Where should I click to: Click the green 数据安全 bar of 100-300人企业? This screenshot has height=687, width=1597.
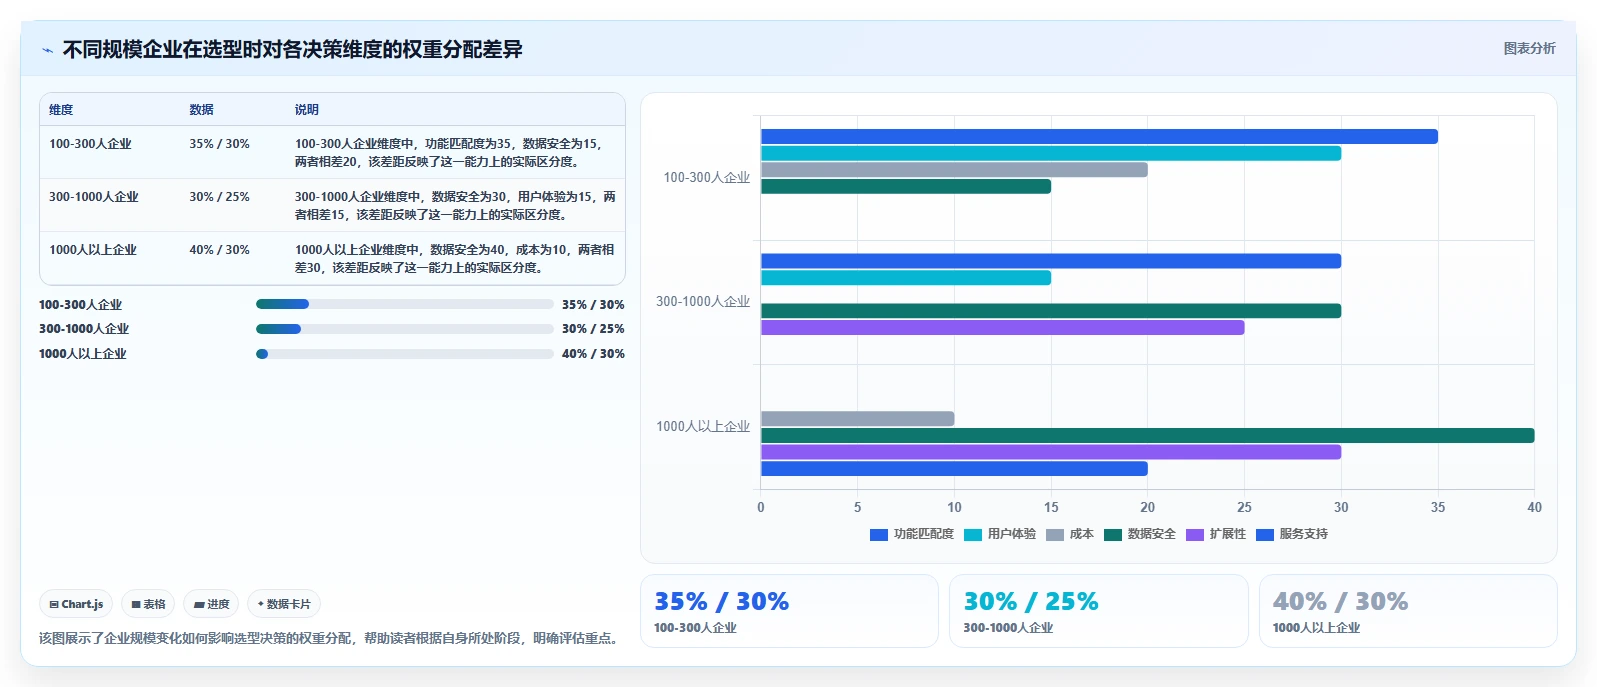[x=906, y=186]
